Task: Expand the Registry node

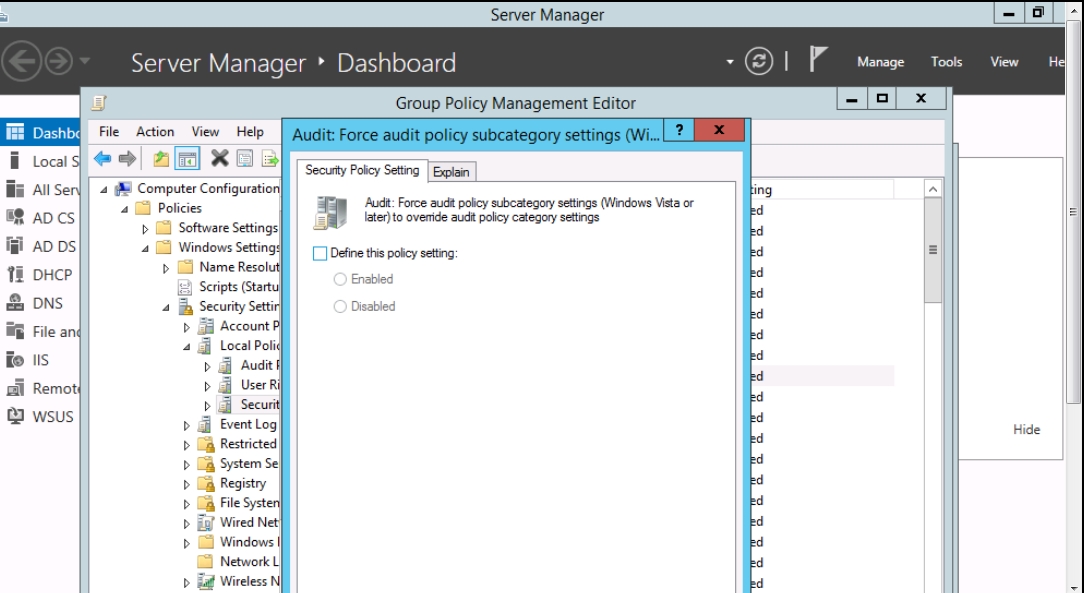Action: coord(187,484)
